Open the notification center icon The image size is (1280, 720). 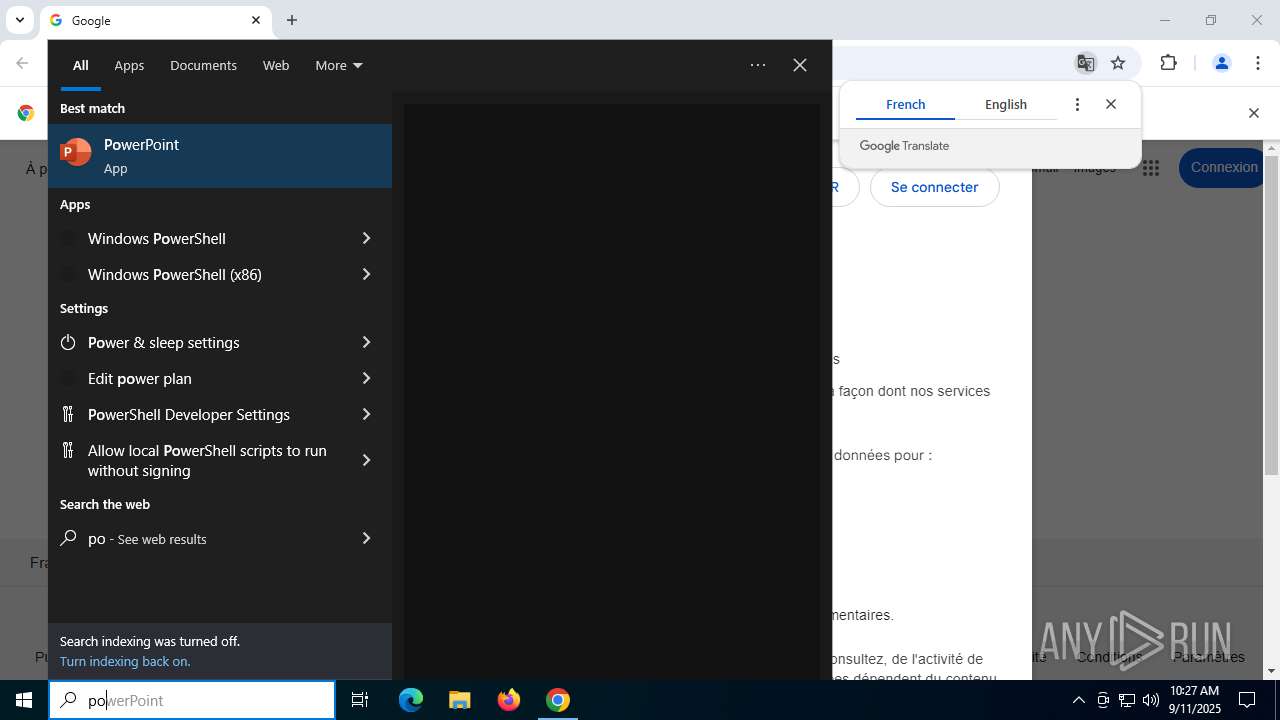point(1247,700)
